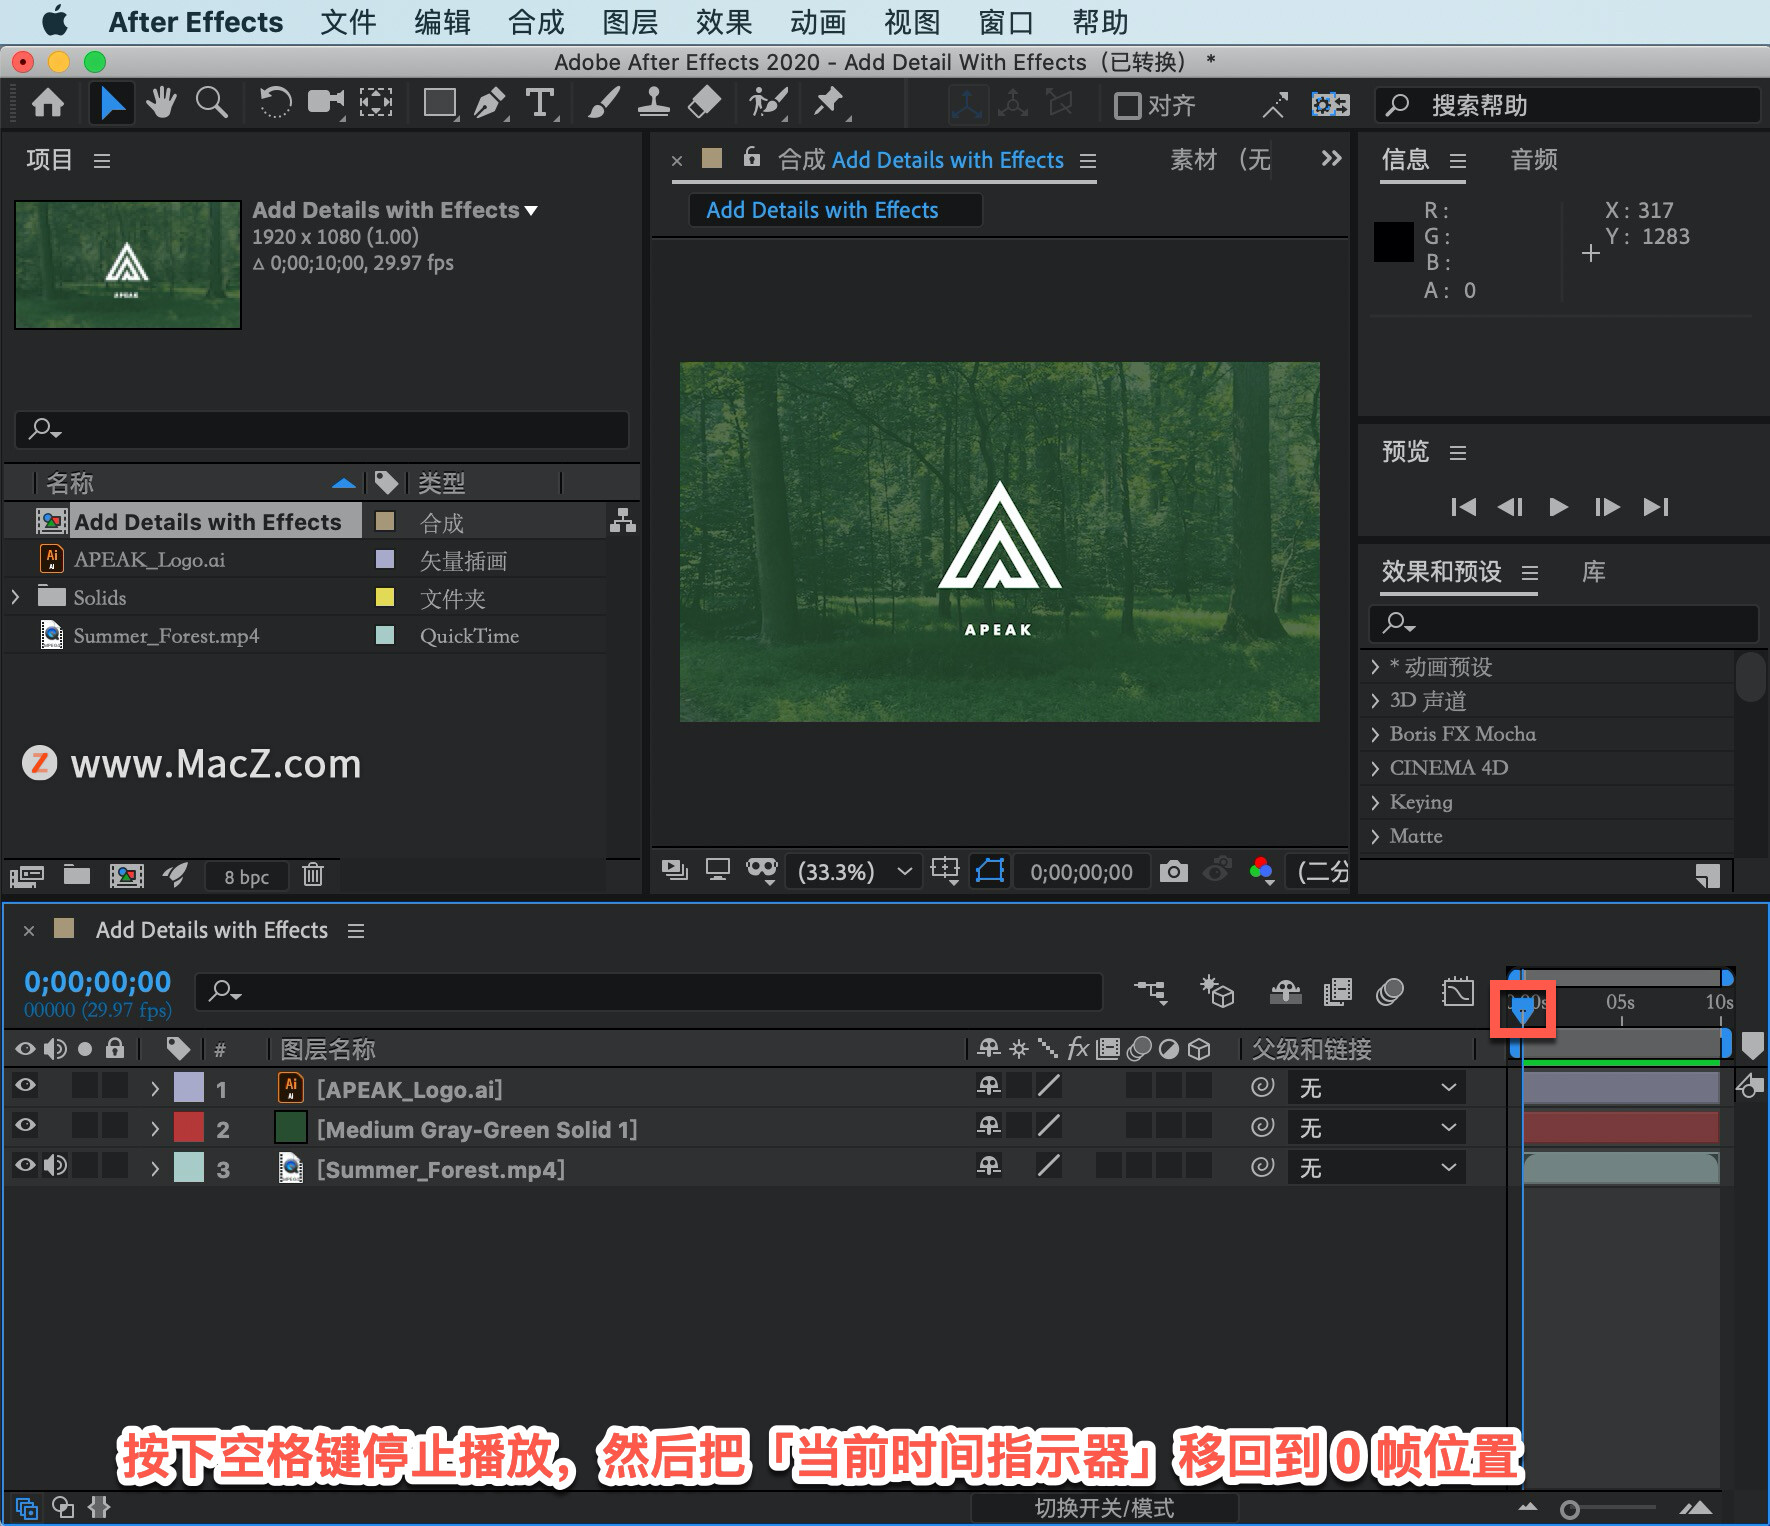Enable motion blur switch in timeline

(1390, 991)
